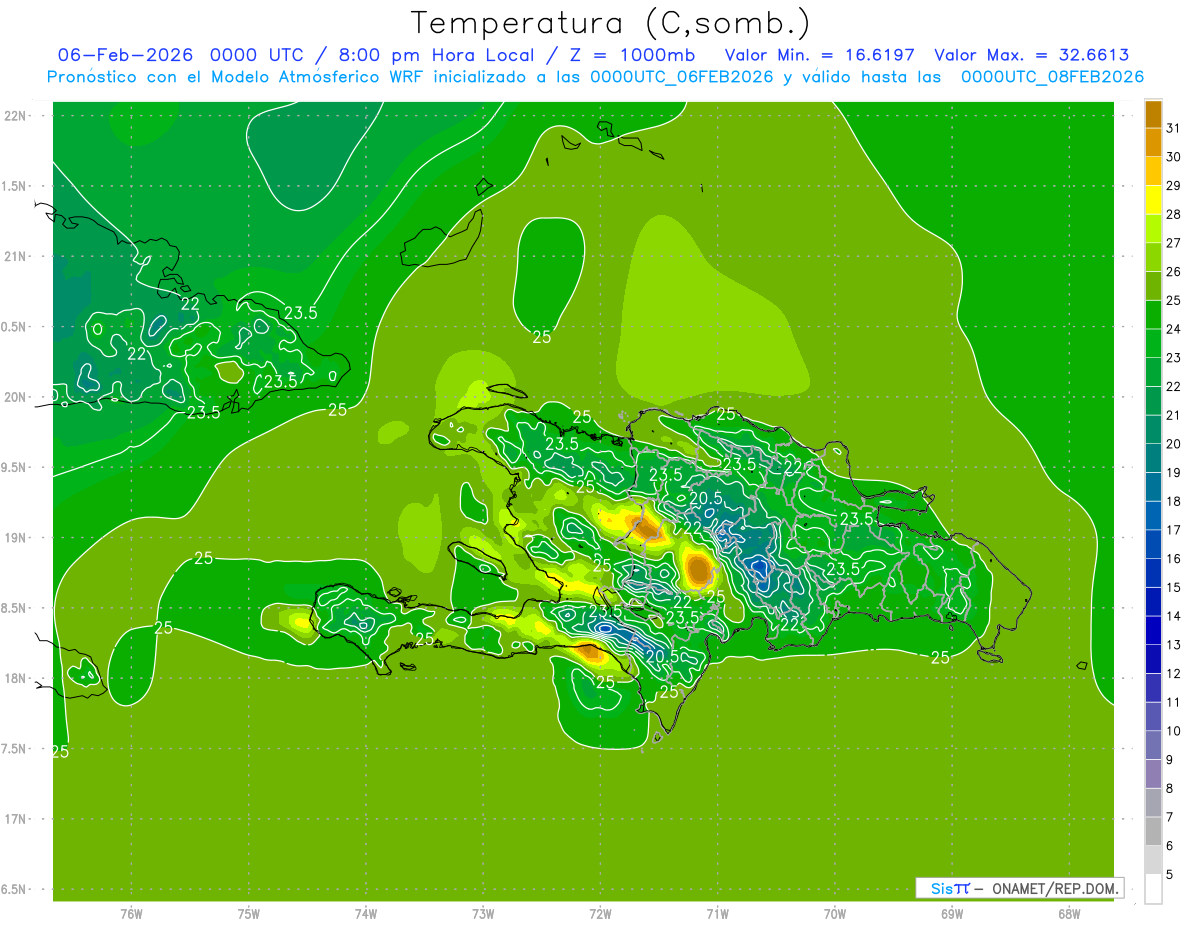Image resolution: width=1200 pixels, height=927 pixels.
Task: Click the 76W longitude axis label
Action: pyautogui.click(x=131, y=913)
